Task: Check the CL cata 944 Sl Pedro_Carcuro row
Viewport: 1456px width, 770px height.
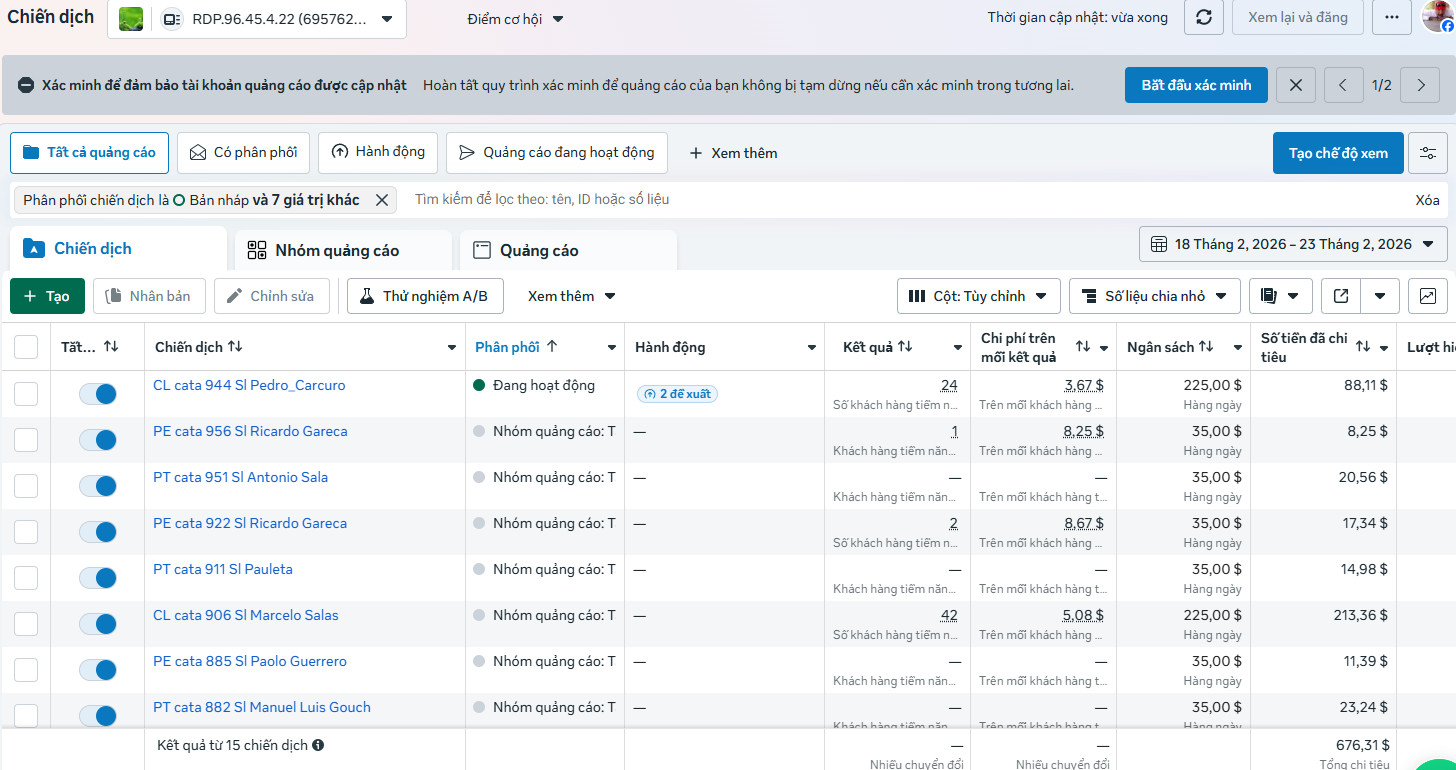Action: tap(26, 394)
